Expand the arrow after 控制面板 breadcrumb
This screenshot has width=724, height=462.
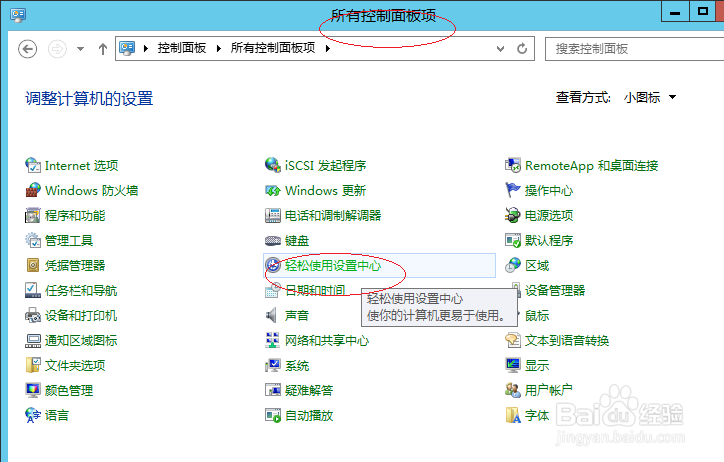[x=218, y=48]
